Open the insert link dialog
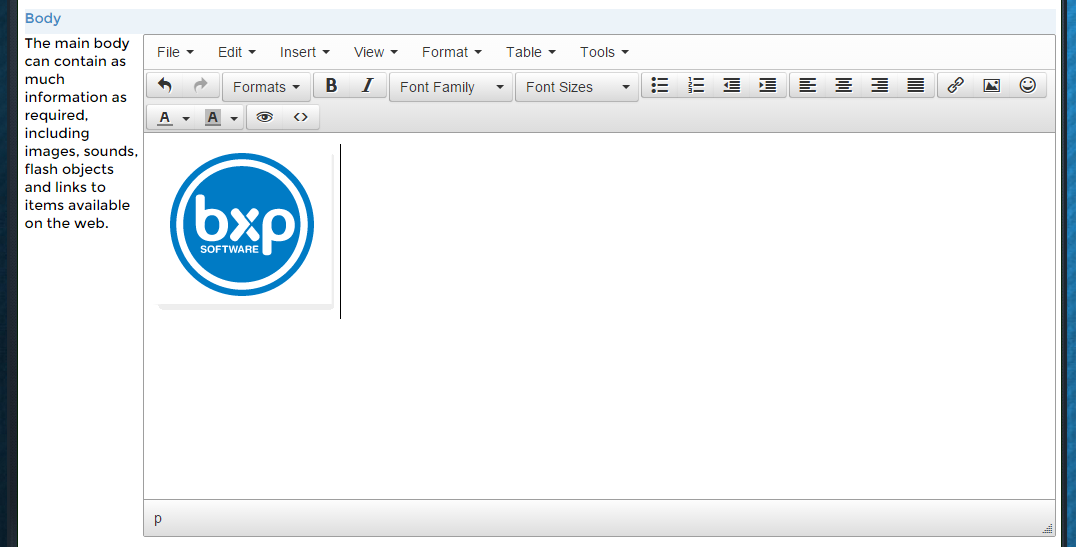 [x=955, y=86]
